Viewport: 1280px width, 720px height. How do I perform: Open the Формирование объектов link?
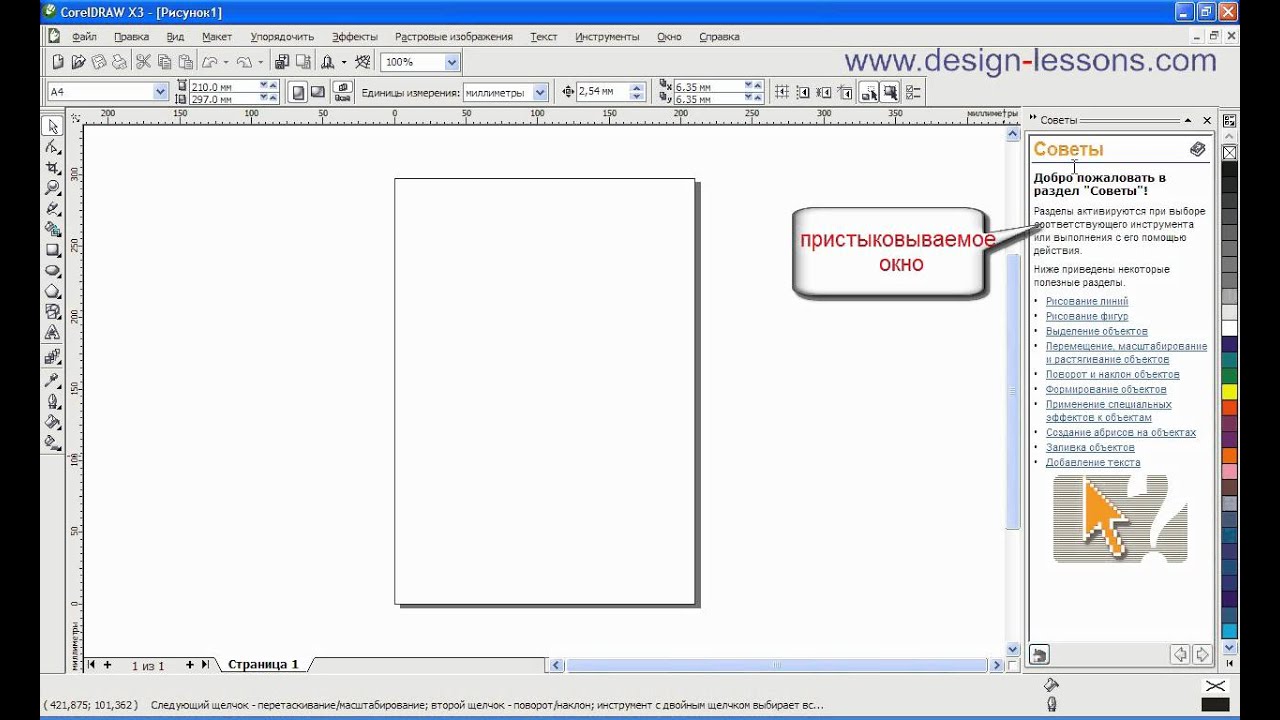tap(1106, 389)
